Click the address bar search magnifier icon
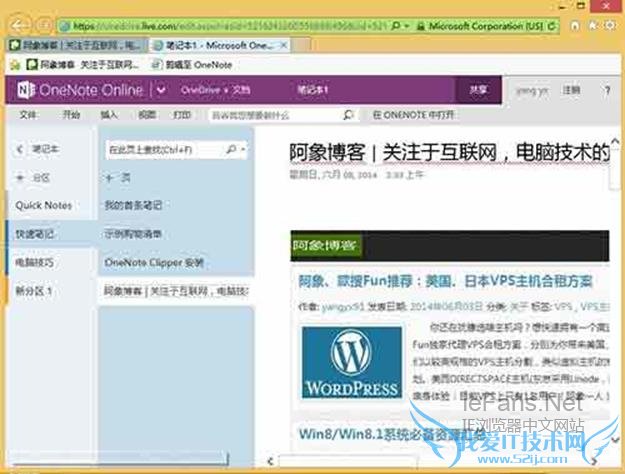 pos(396,26)
